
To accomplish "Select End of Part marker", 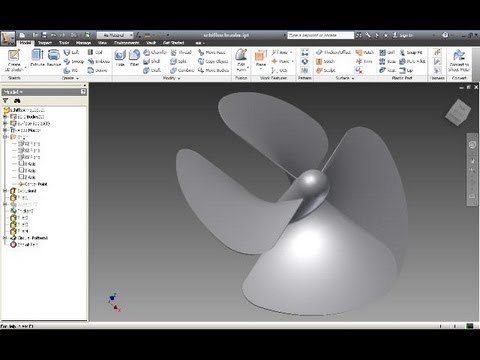I will click(x=24, y=245).
